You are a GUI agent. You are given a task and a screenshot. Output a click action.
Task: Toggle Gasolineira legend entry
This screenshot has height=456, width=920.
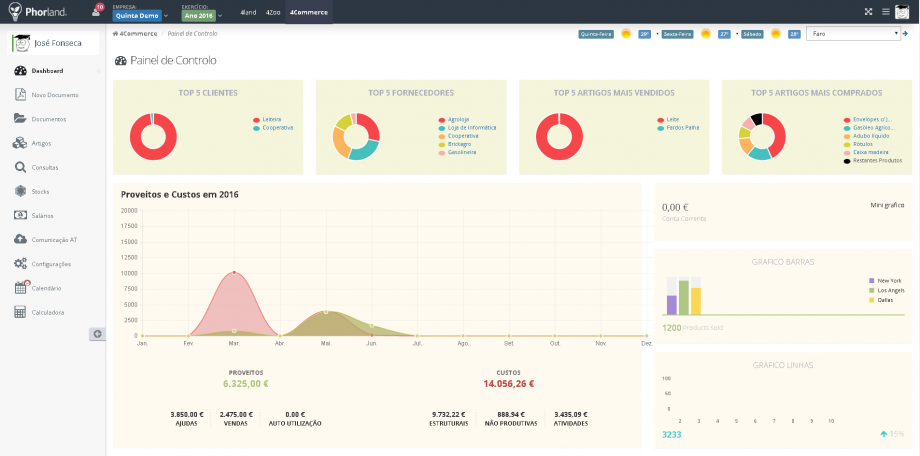point(457,153)
